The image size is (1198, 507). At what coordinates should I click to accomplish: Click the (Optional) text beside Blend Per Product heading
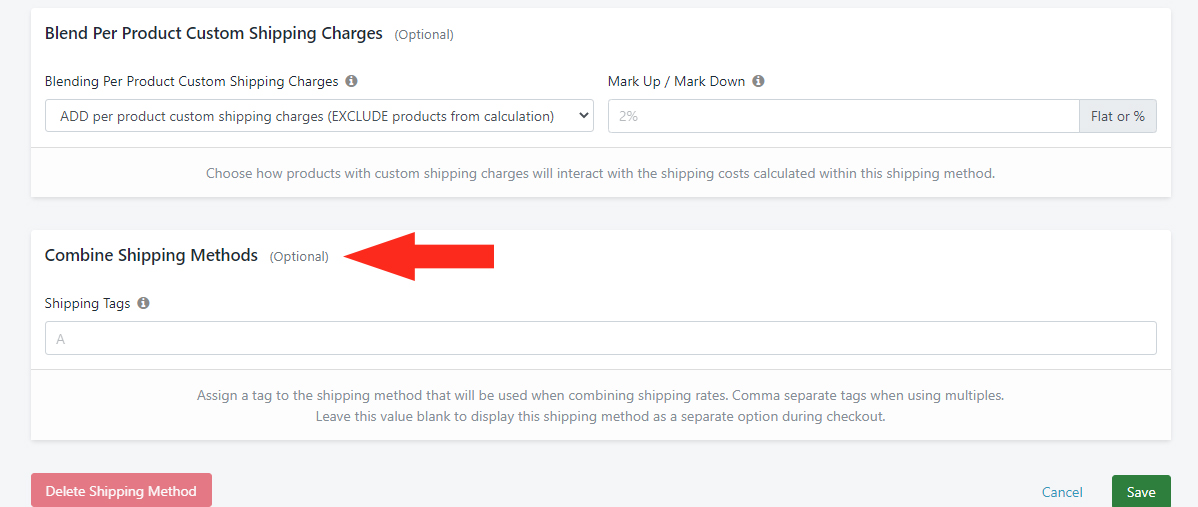424,34
